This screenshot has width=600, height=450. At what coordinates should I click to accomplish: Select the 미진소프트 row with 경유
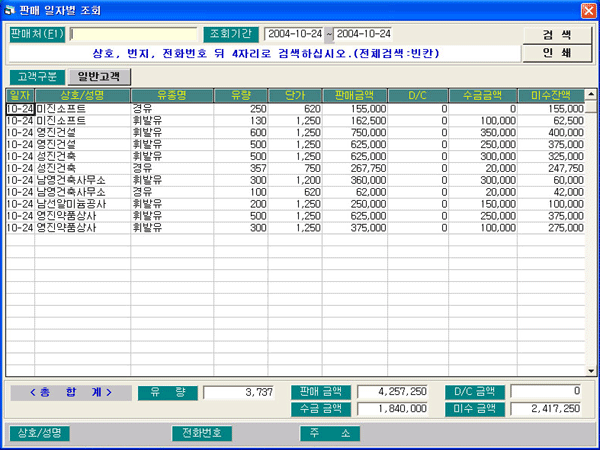click(x=295, y=109)
